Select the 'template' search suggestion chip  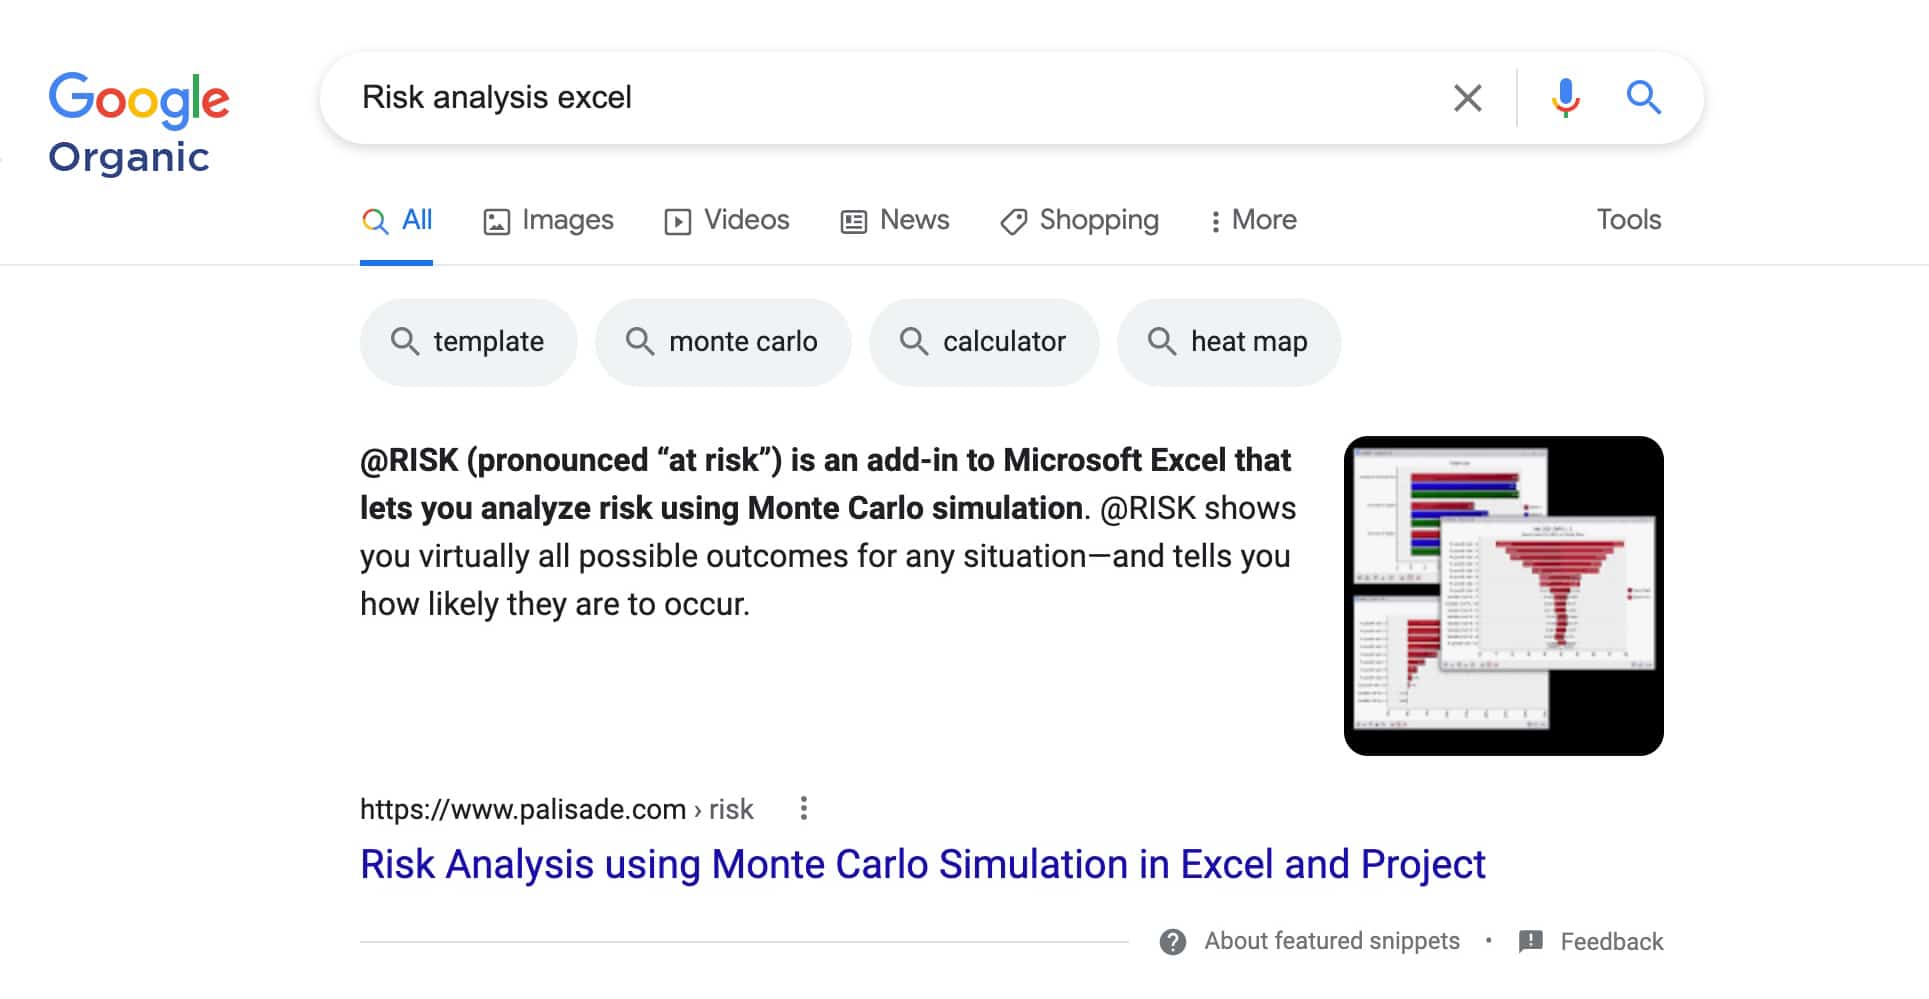point(468,341)
